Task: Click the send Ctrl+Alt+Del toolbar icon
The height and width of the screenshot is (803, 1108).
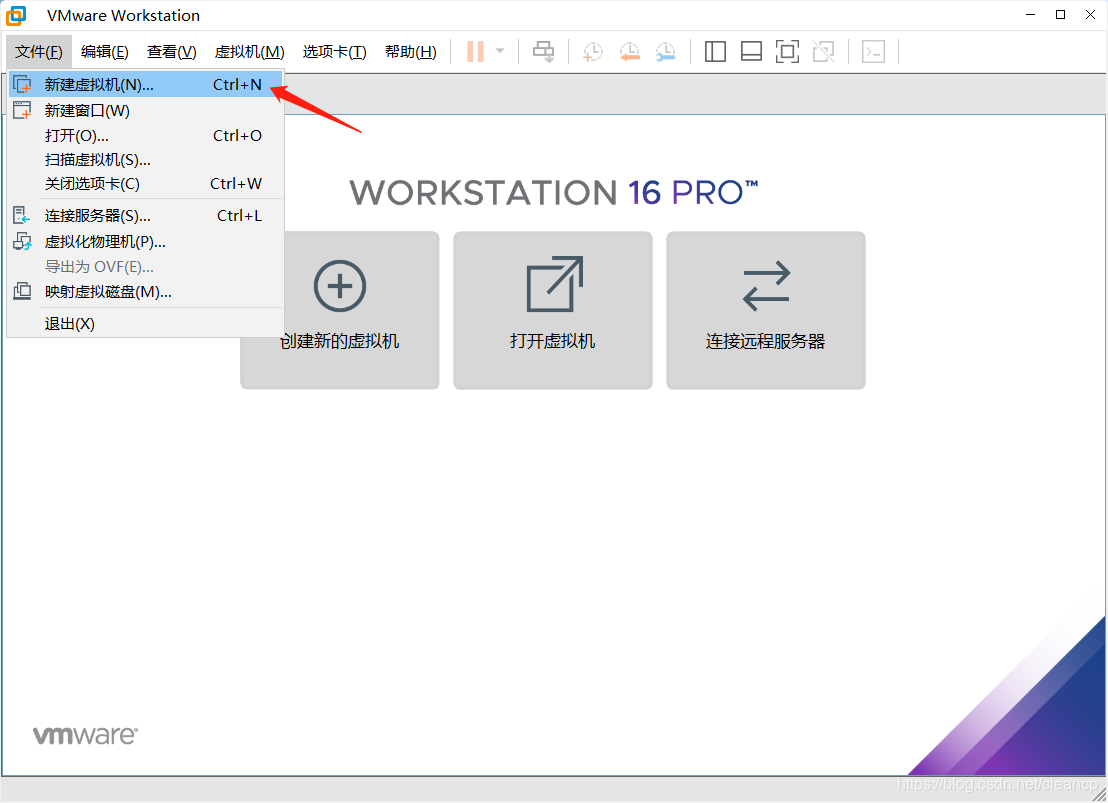Action: (543, 52)
